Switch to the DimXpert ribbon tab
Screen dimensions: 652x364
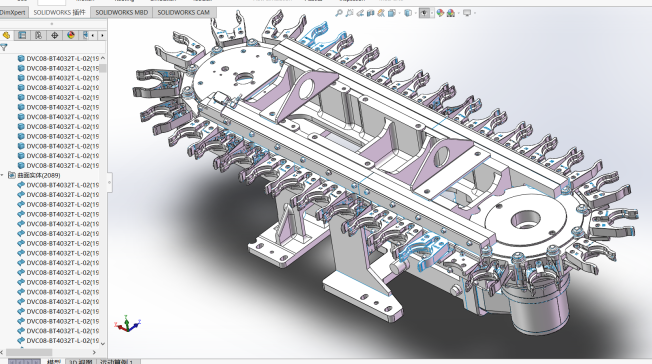point(14,12)
